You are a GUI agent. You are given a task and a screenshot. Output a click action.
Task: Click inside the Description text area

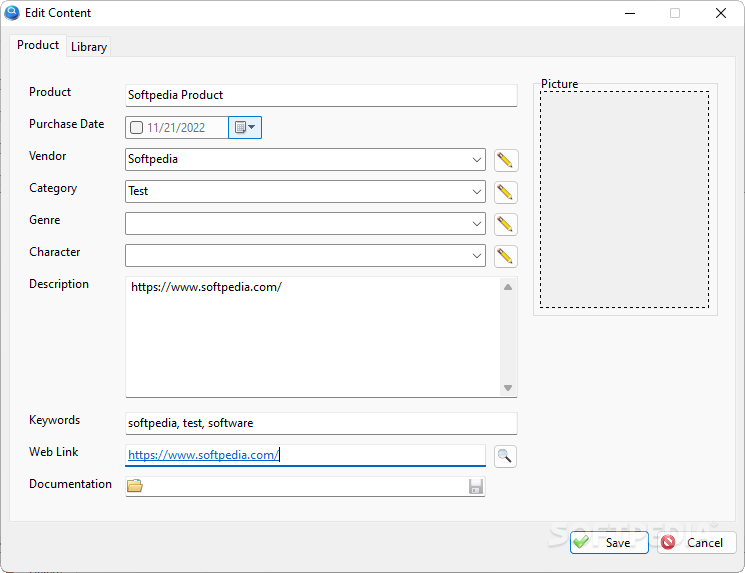coord(313,337)
